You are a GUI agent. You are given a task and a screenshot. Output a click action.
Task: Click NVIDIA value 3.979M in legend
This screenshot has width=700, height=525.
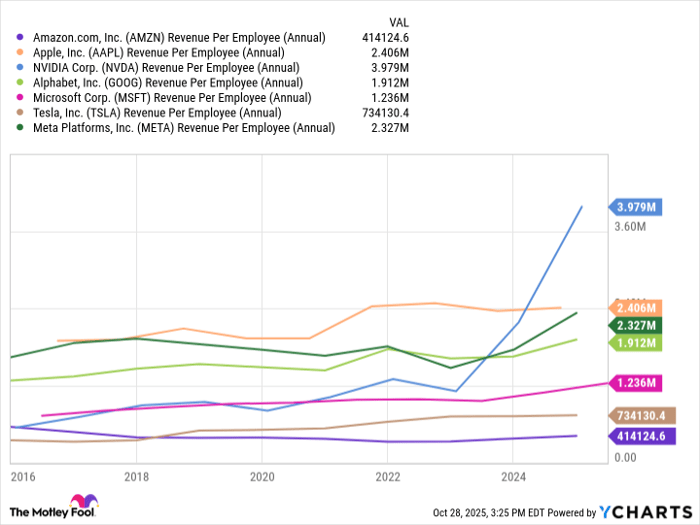point(390,68)
